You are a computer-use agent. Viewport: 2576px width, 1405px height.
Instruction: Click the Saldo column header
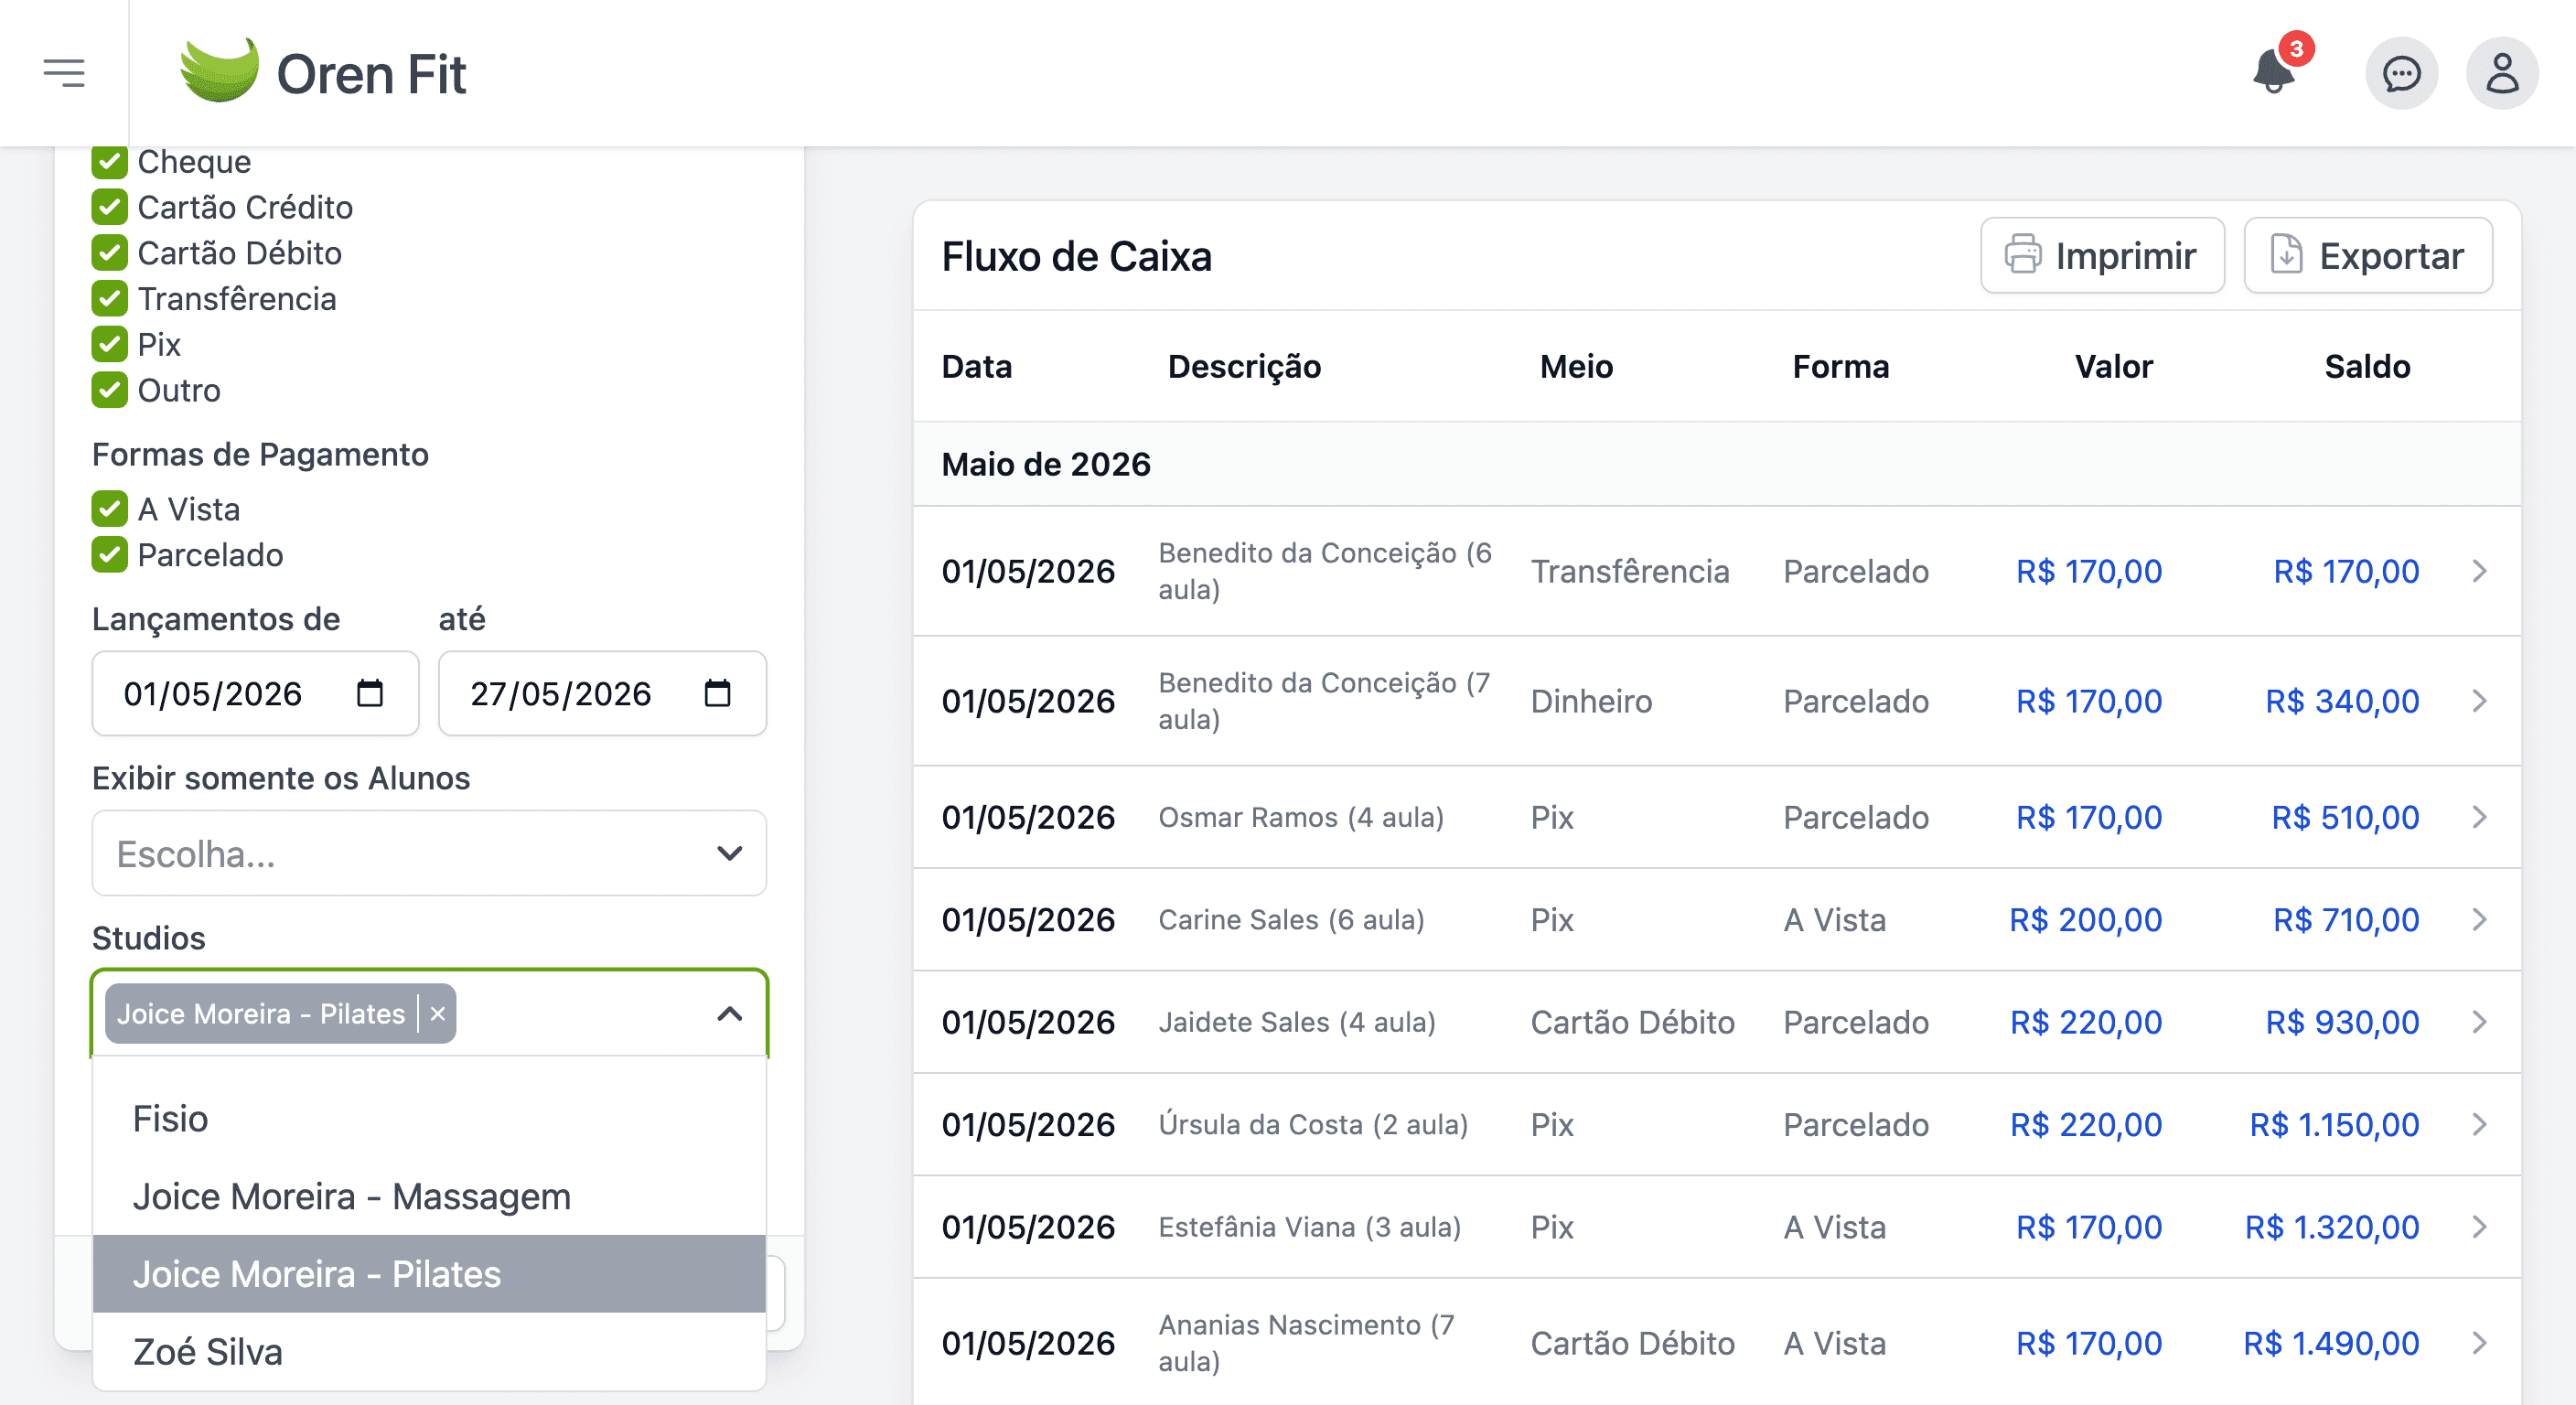[x=2367, y=367]
